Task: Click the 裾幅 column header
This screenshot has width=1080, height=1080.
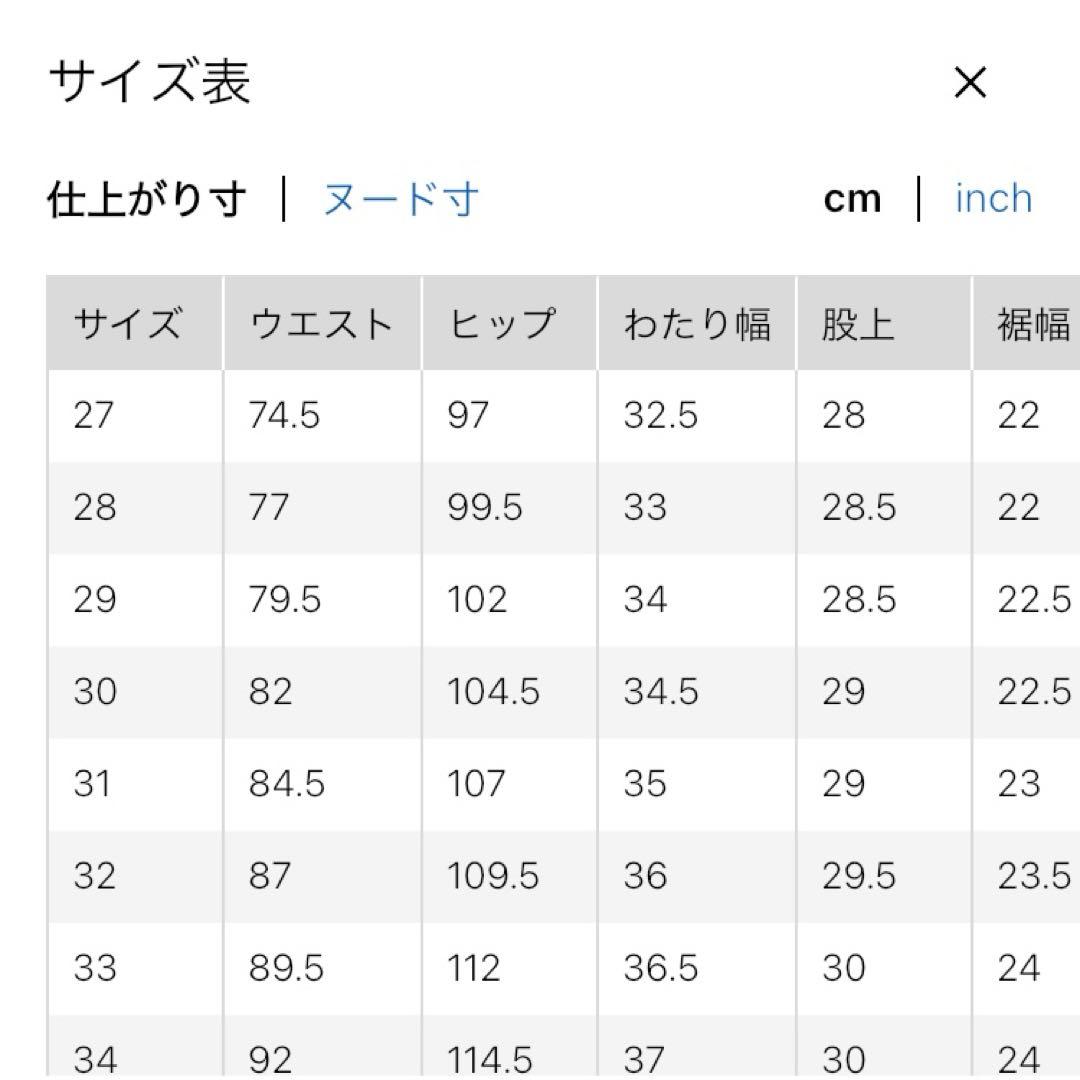Action: (1033, 325)
